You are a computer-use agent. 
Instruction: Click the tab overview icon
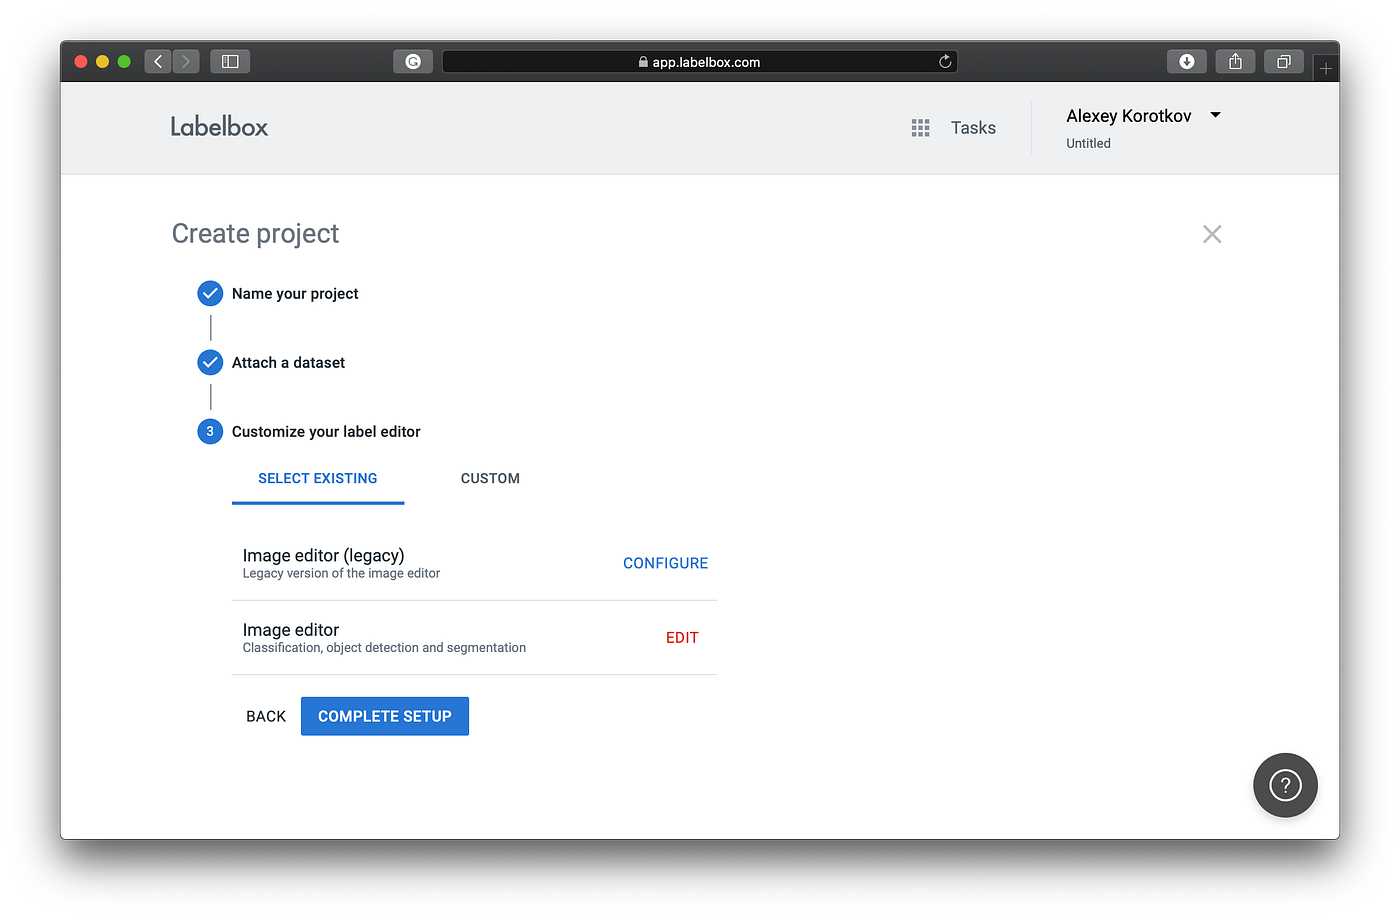click(x=1283, y=61)
